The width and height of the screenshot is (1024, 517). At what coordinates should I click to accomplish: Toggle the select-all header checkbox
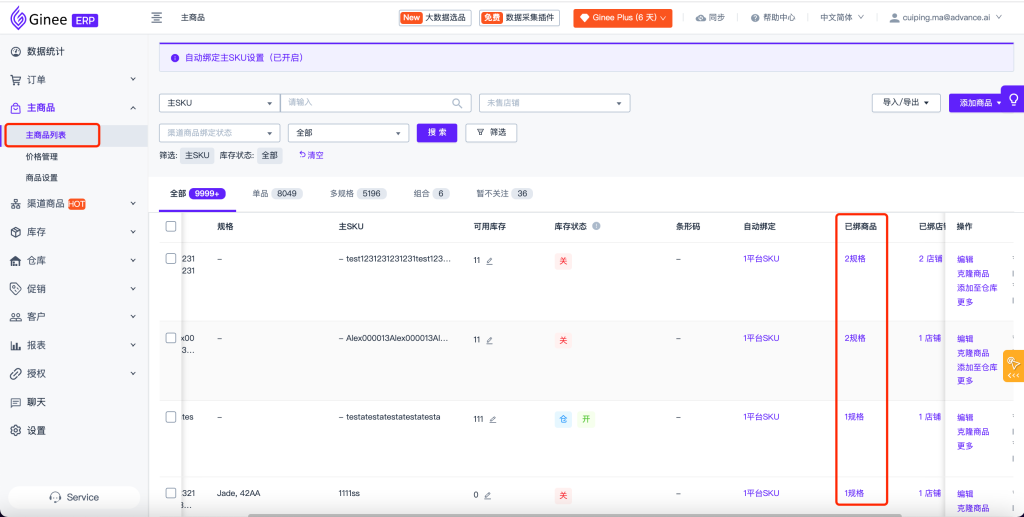point(171,226)
